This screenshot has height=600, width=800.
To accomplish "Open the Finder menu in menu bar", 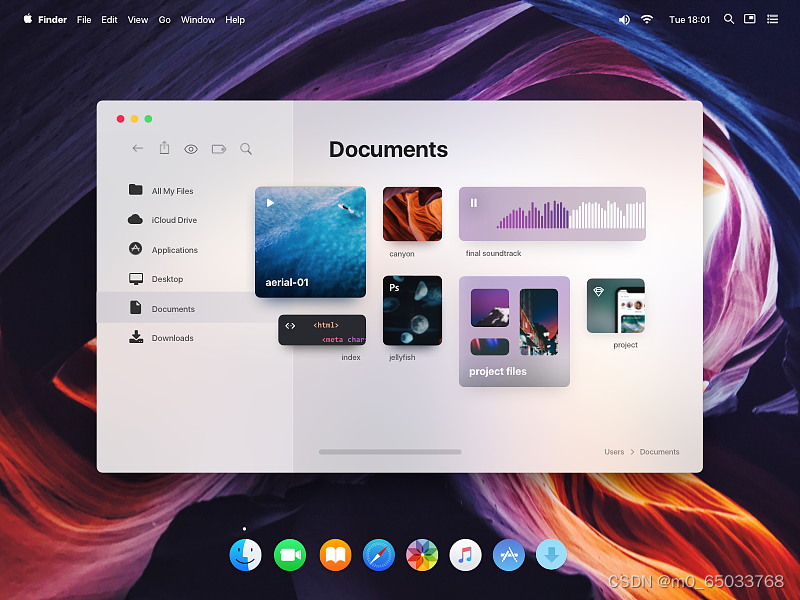I will point(53,19).
